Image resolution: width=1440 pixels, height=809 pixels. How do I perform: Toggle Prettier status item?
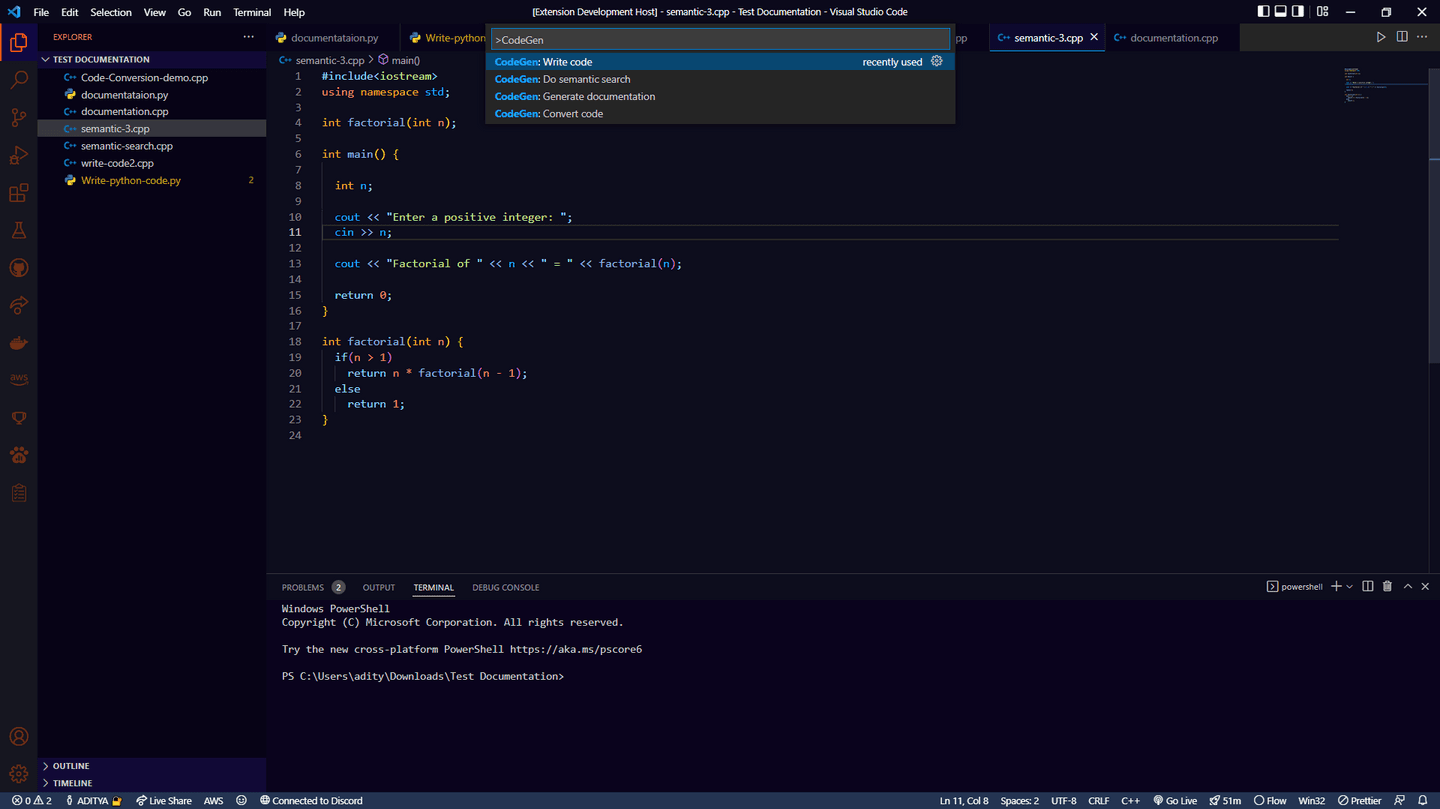point(1359,801)
